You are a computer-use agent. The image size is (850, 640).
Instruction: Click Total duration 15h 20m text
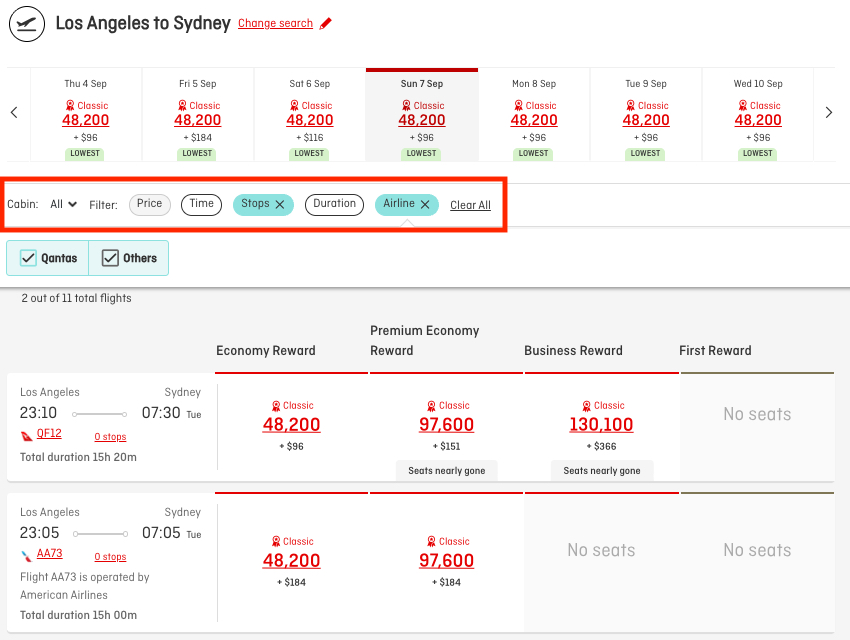pos(79,457)
